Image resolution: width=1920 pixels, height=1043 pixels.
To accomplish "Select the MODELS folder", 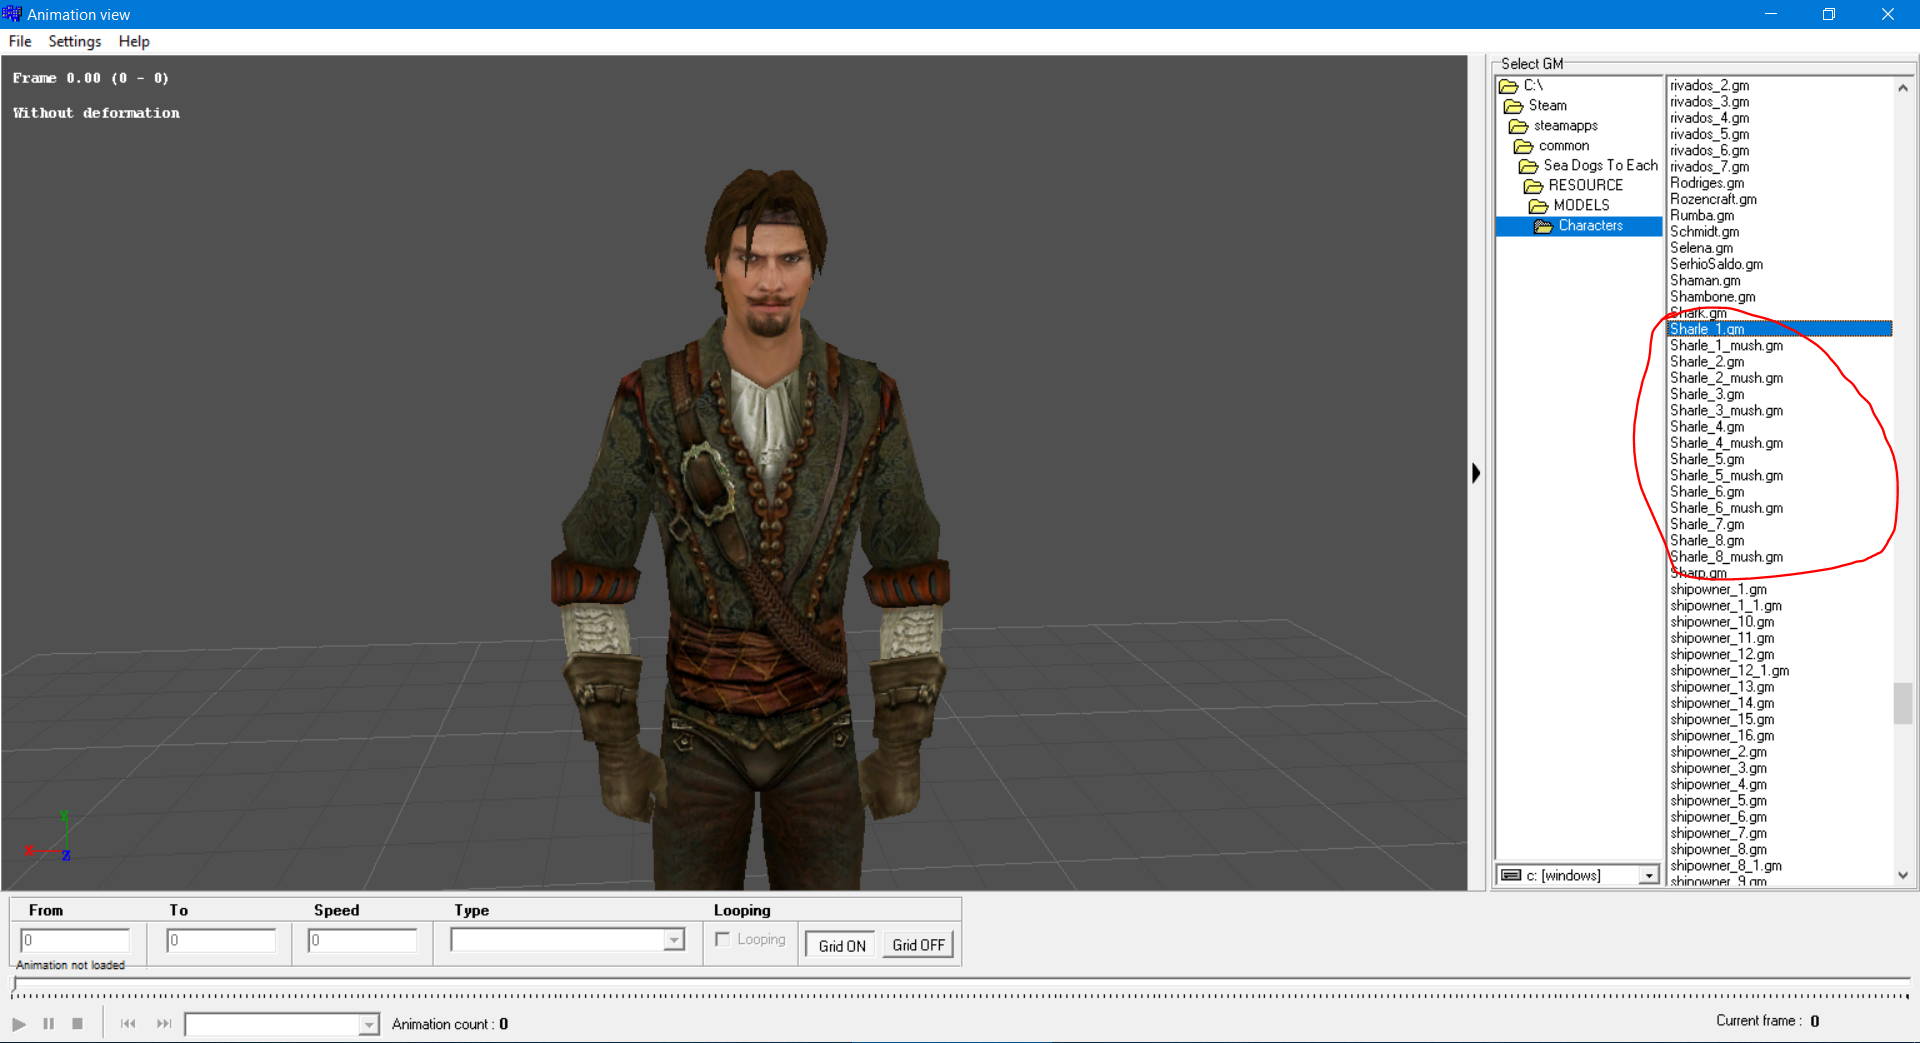I will (x=1570, y=206).
